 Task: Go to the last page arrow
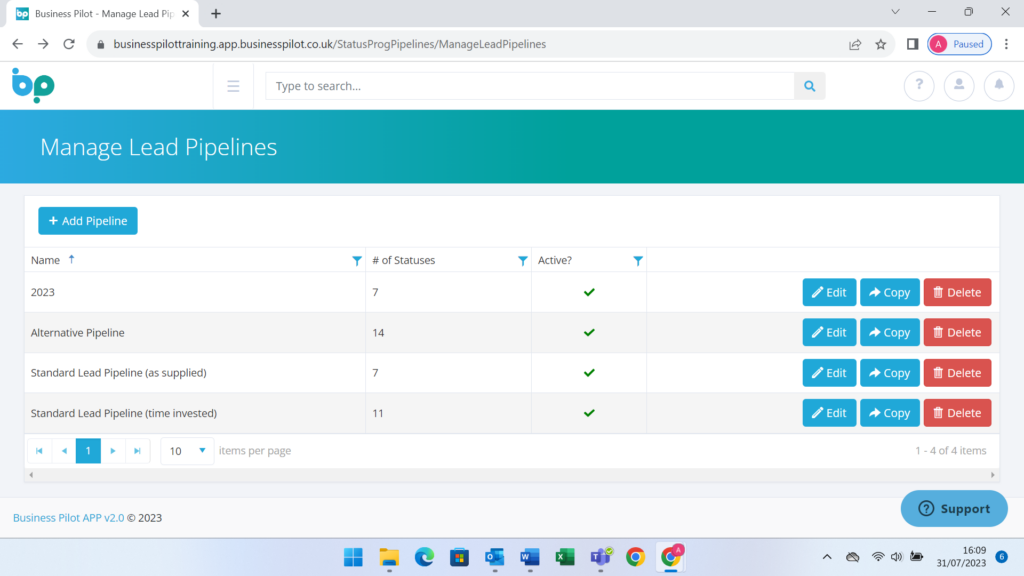(138, 451)
